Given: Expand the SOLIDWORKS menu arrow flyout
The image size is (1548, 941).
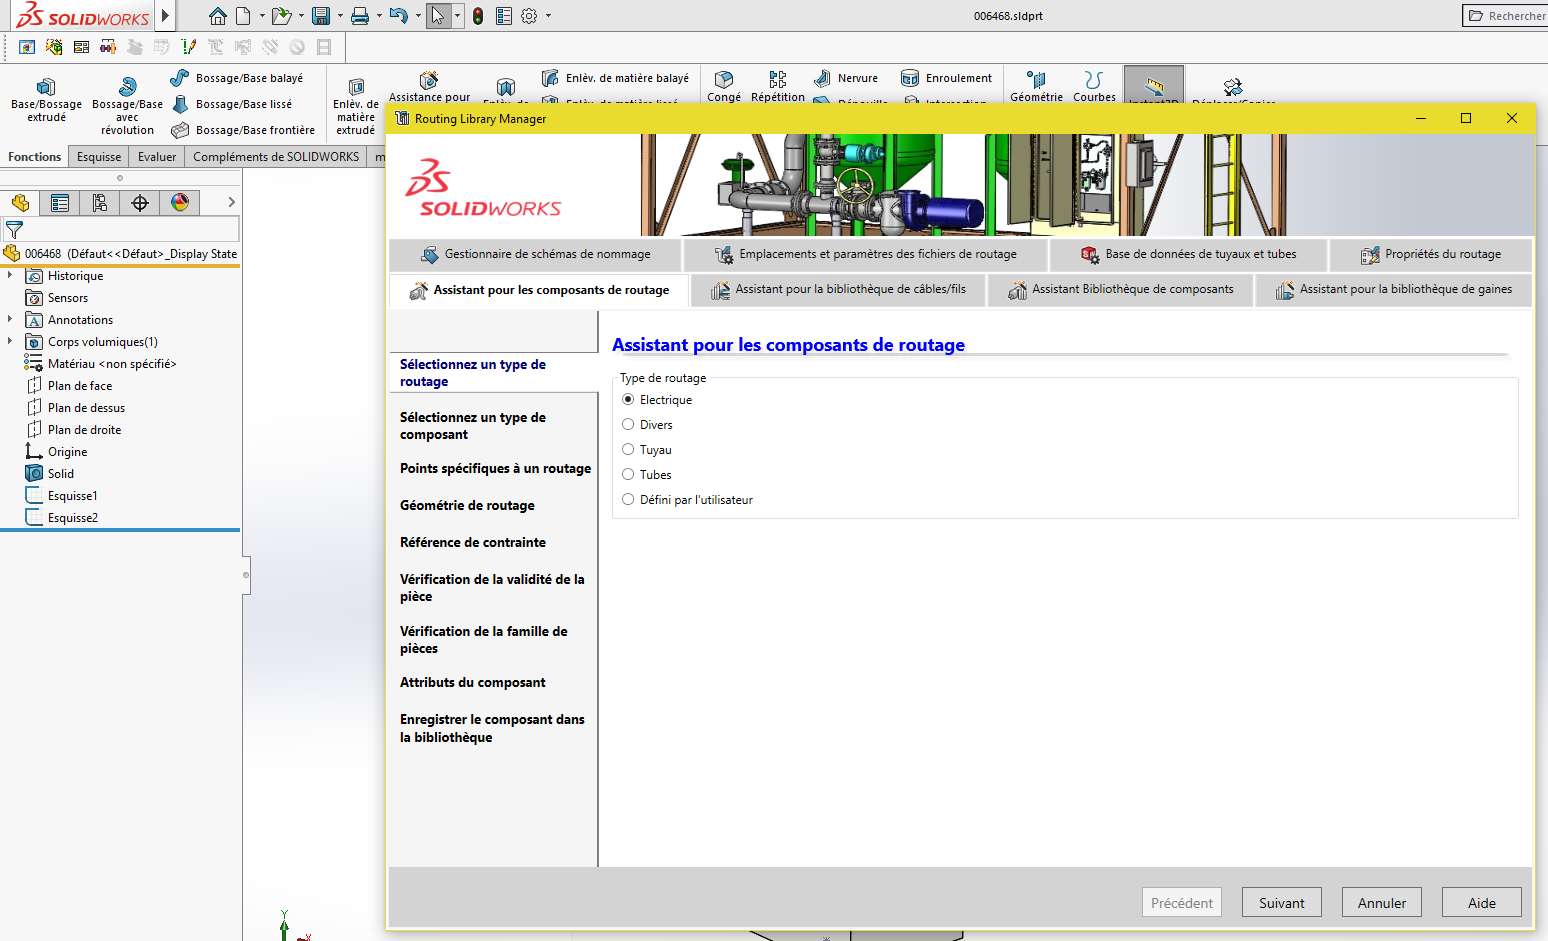Looking at the screenshot, I should (165, 16).
